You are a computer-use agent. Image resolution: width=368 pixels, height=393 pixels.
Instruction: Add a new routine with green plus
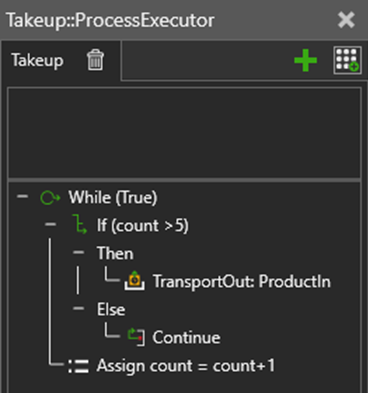[x=305, y=60]
